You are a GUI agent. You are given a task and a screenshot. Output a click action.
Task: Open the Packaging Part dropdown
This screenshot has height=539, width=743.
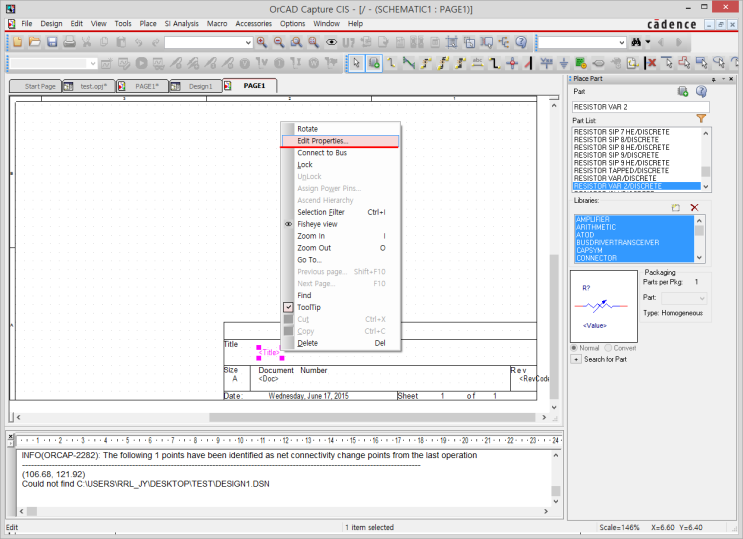click(684, 298)
